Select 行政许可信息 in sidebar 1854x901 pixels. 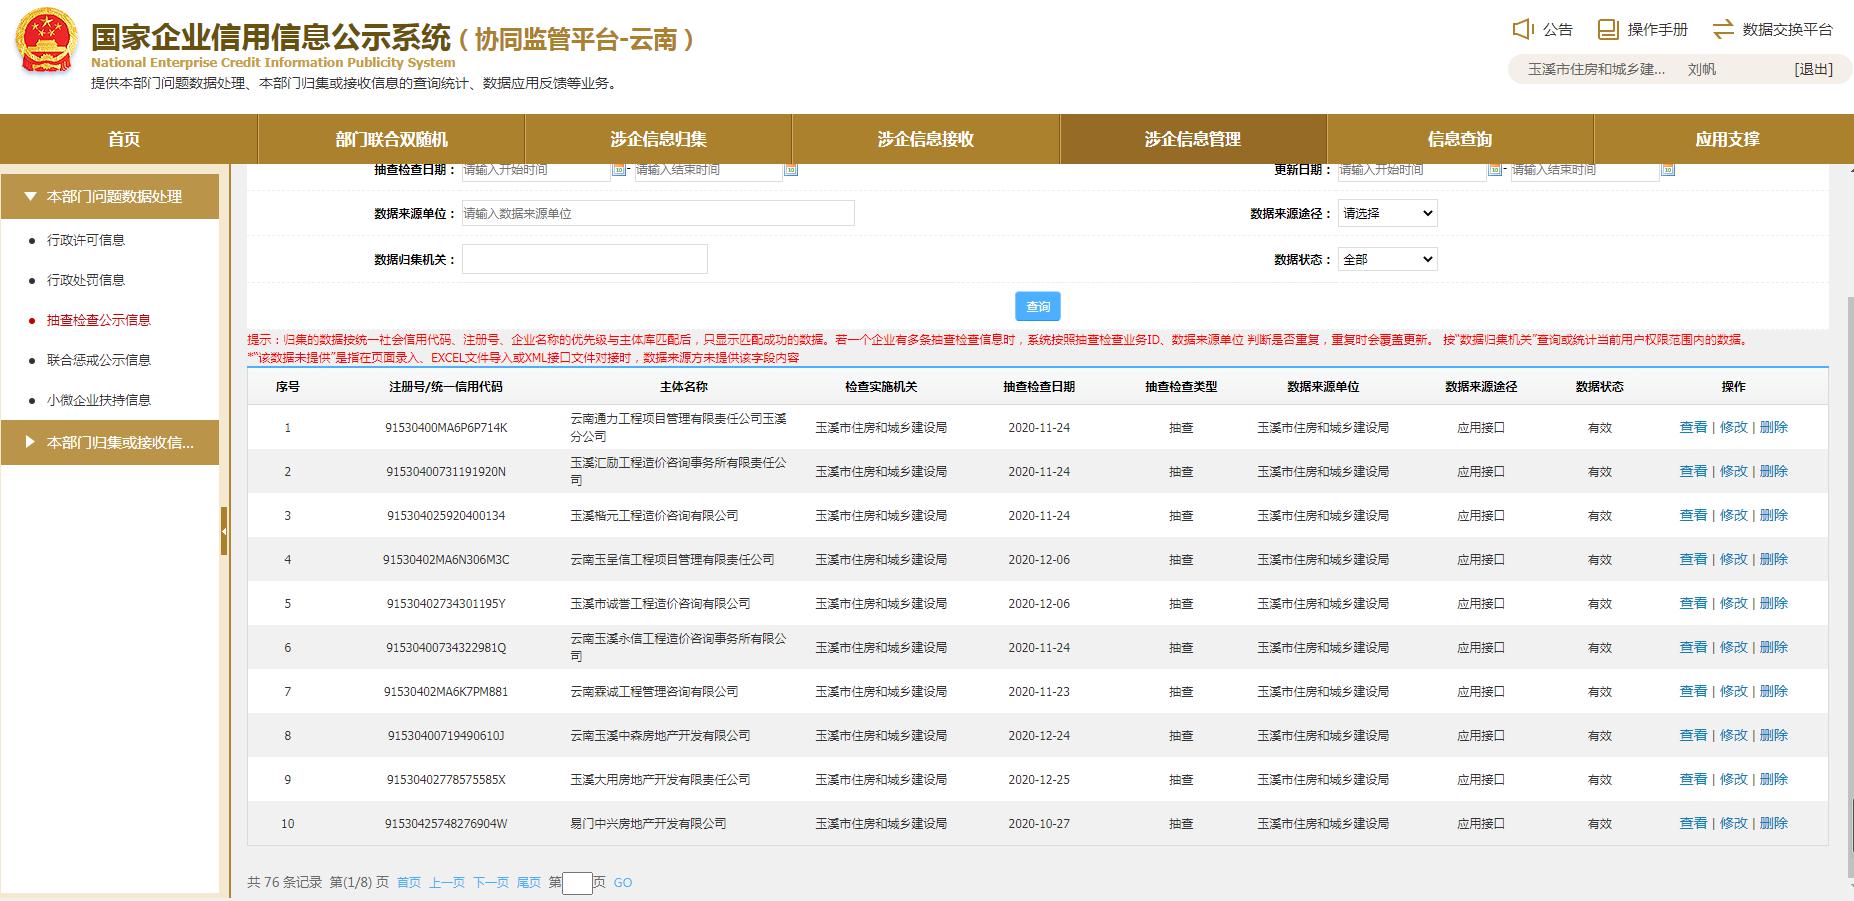coord(86,240)
